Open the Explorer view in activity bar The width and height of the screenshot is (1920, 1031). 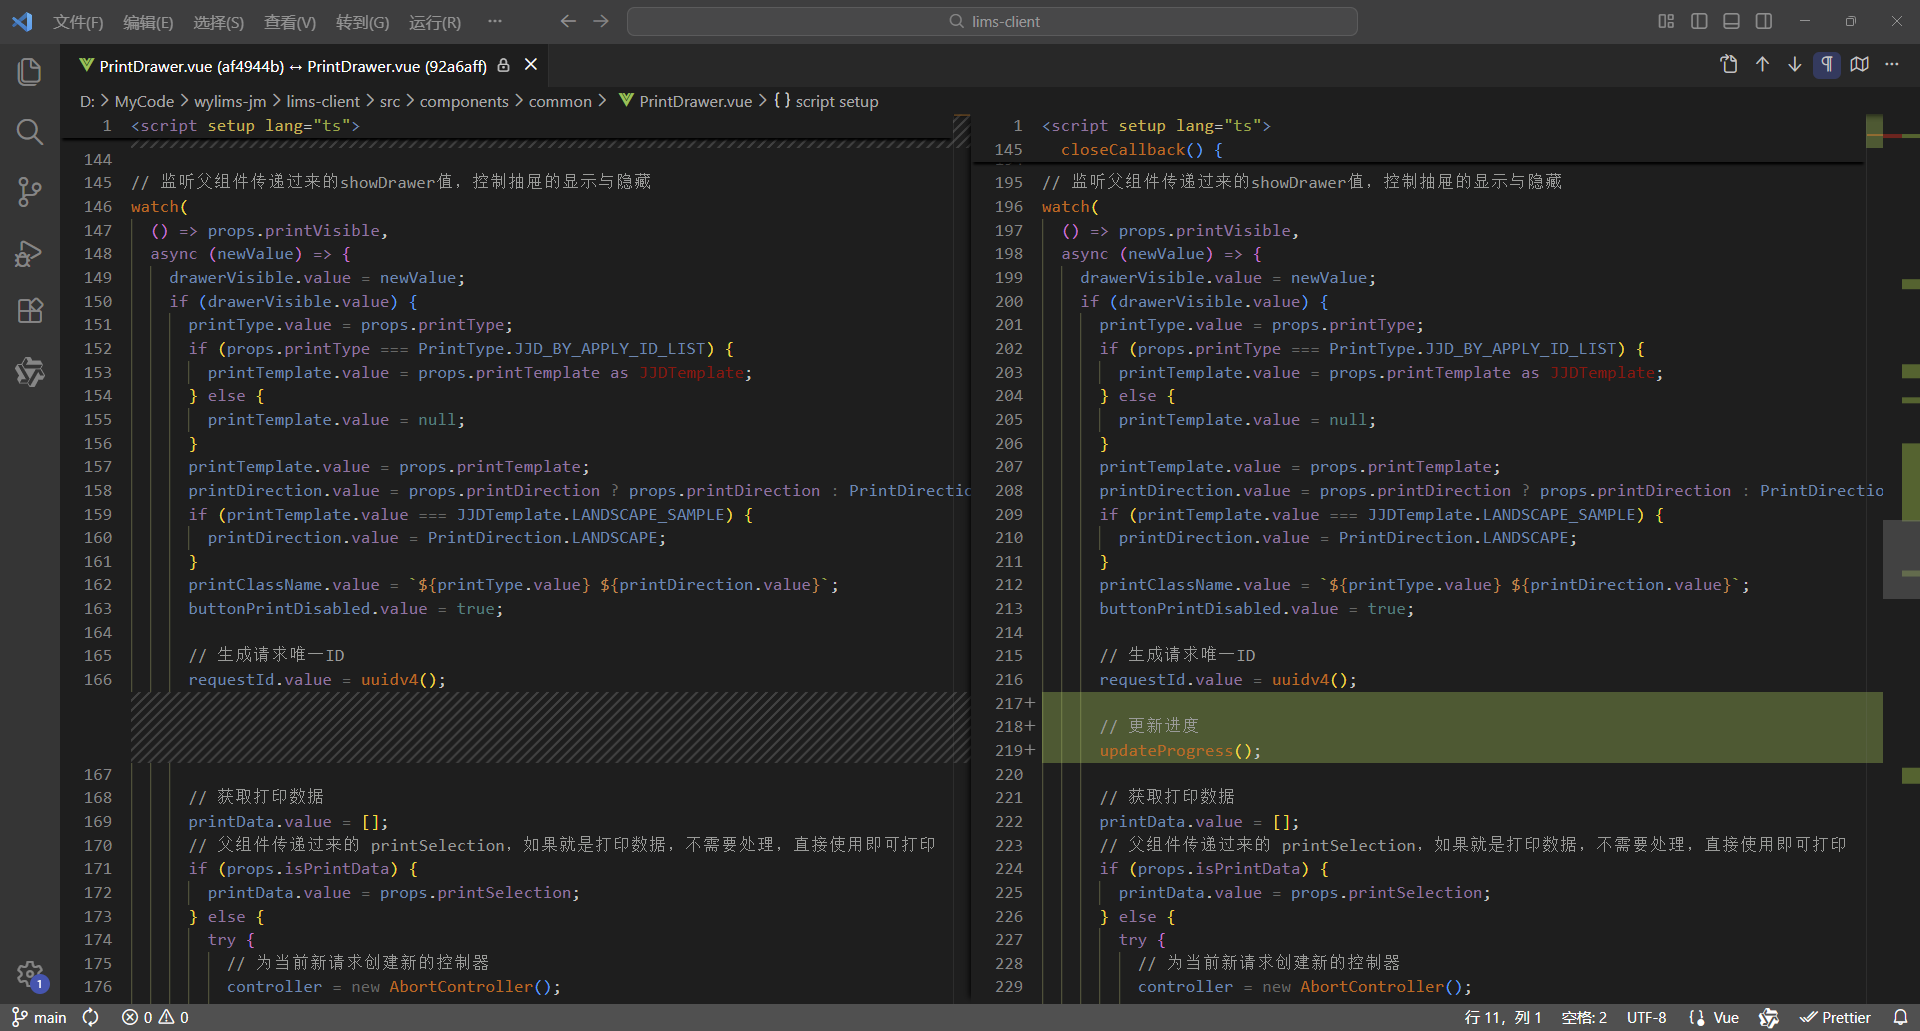pos(30,72)
